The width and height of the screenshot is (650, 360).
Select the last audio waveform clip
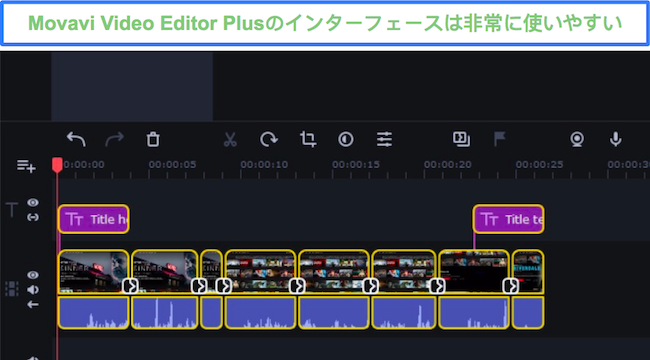click(528, 313)
